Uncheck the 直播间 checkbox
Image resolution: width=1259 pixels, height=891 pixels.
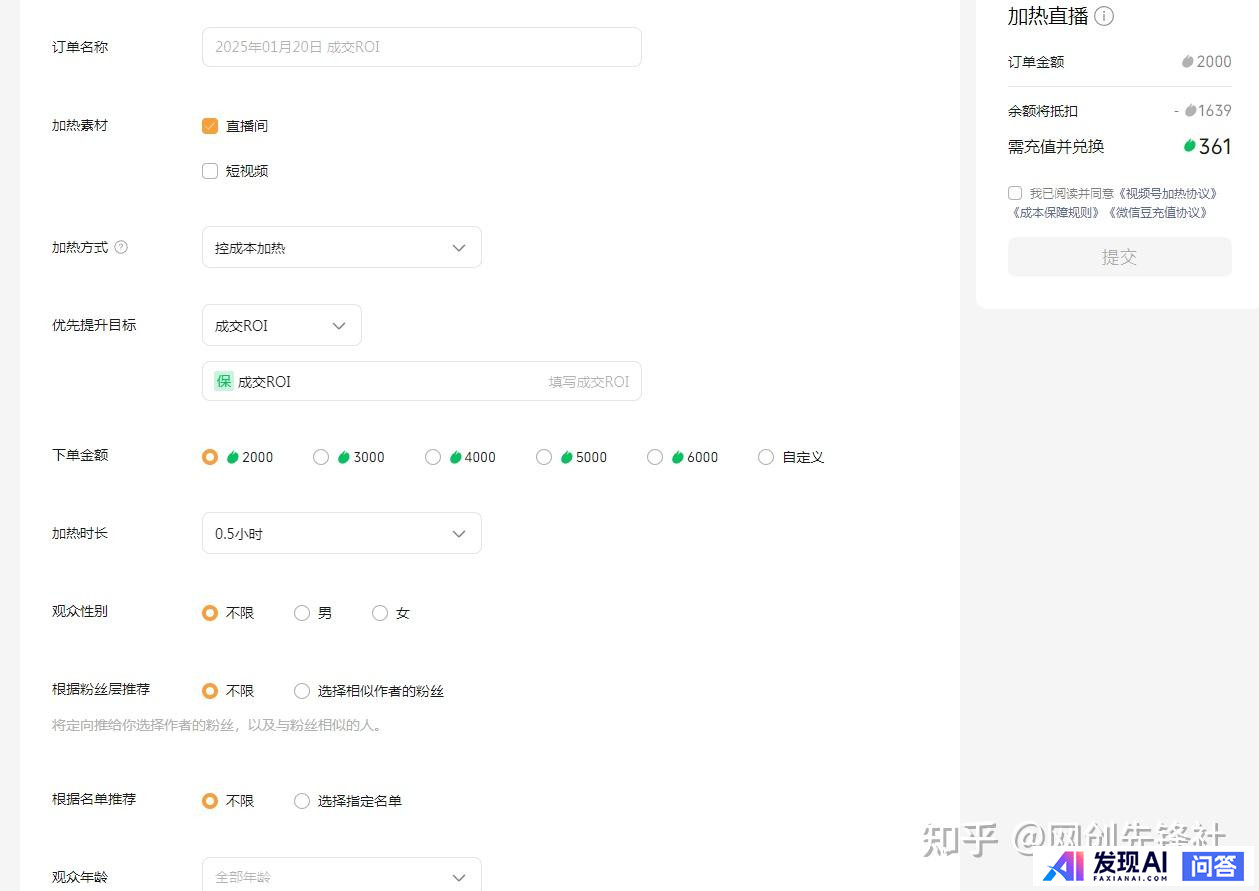210,126
